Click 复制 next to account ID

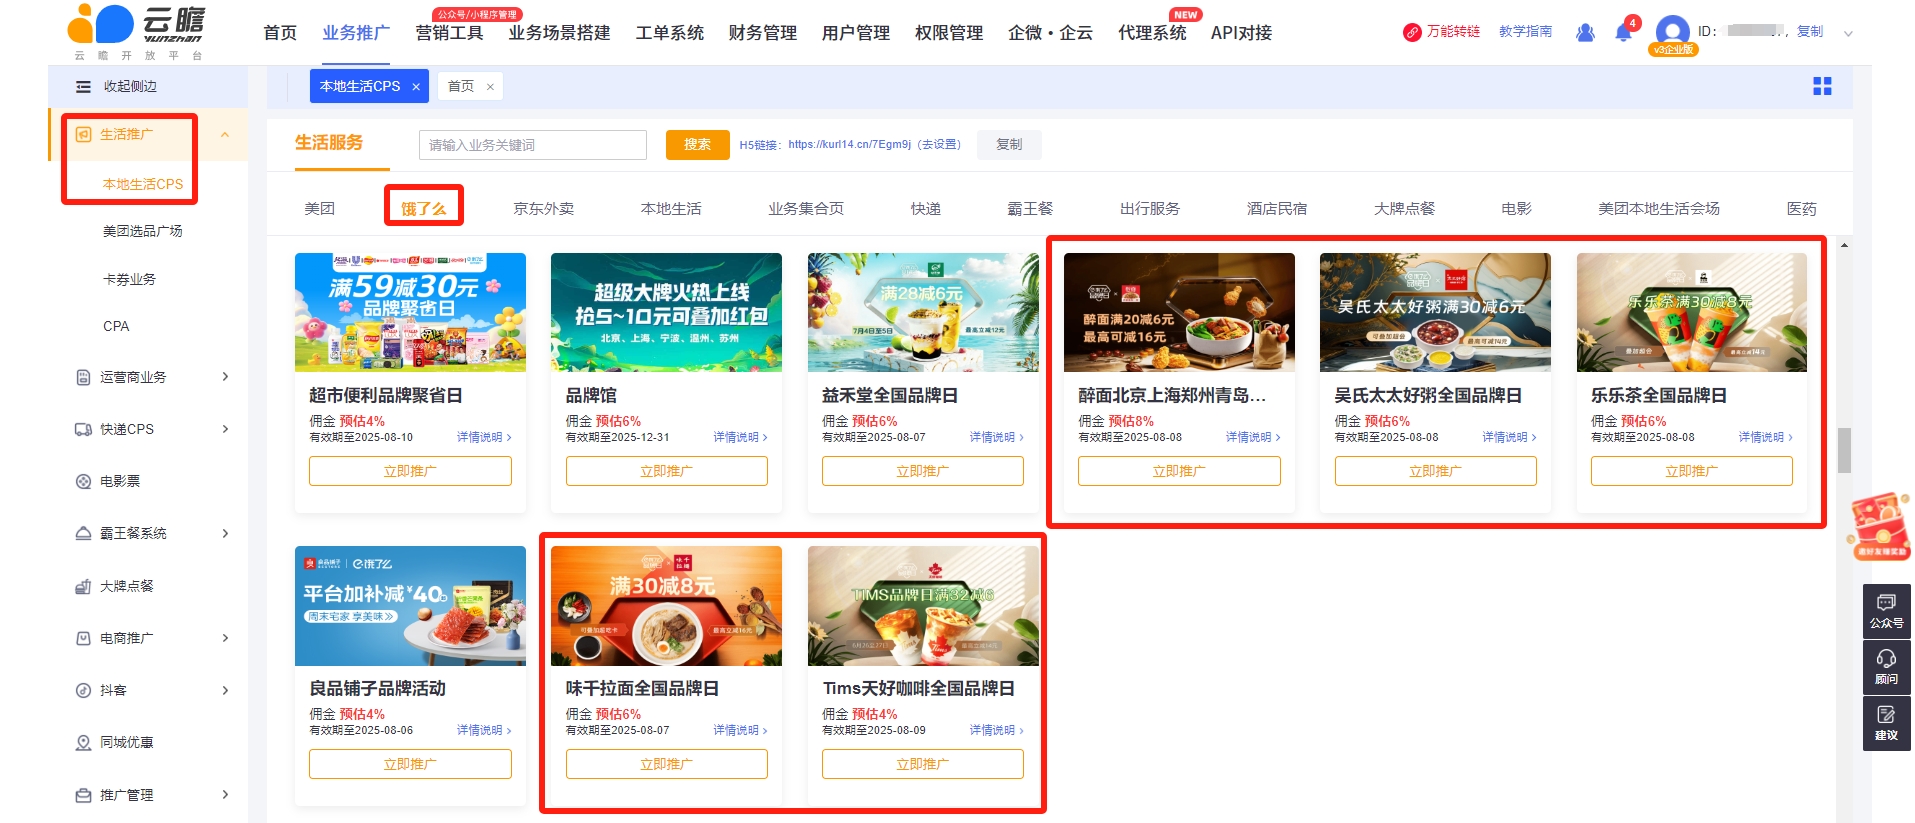[1810, 32]
